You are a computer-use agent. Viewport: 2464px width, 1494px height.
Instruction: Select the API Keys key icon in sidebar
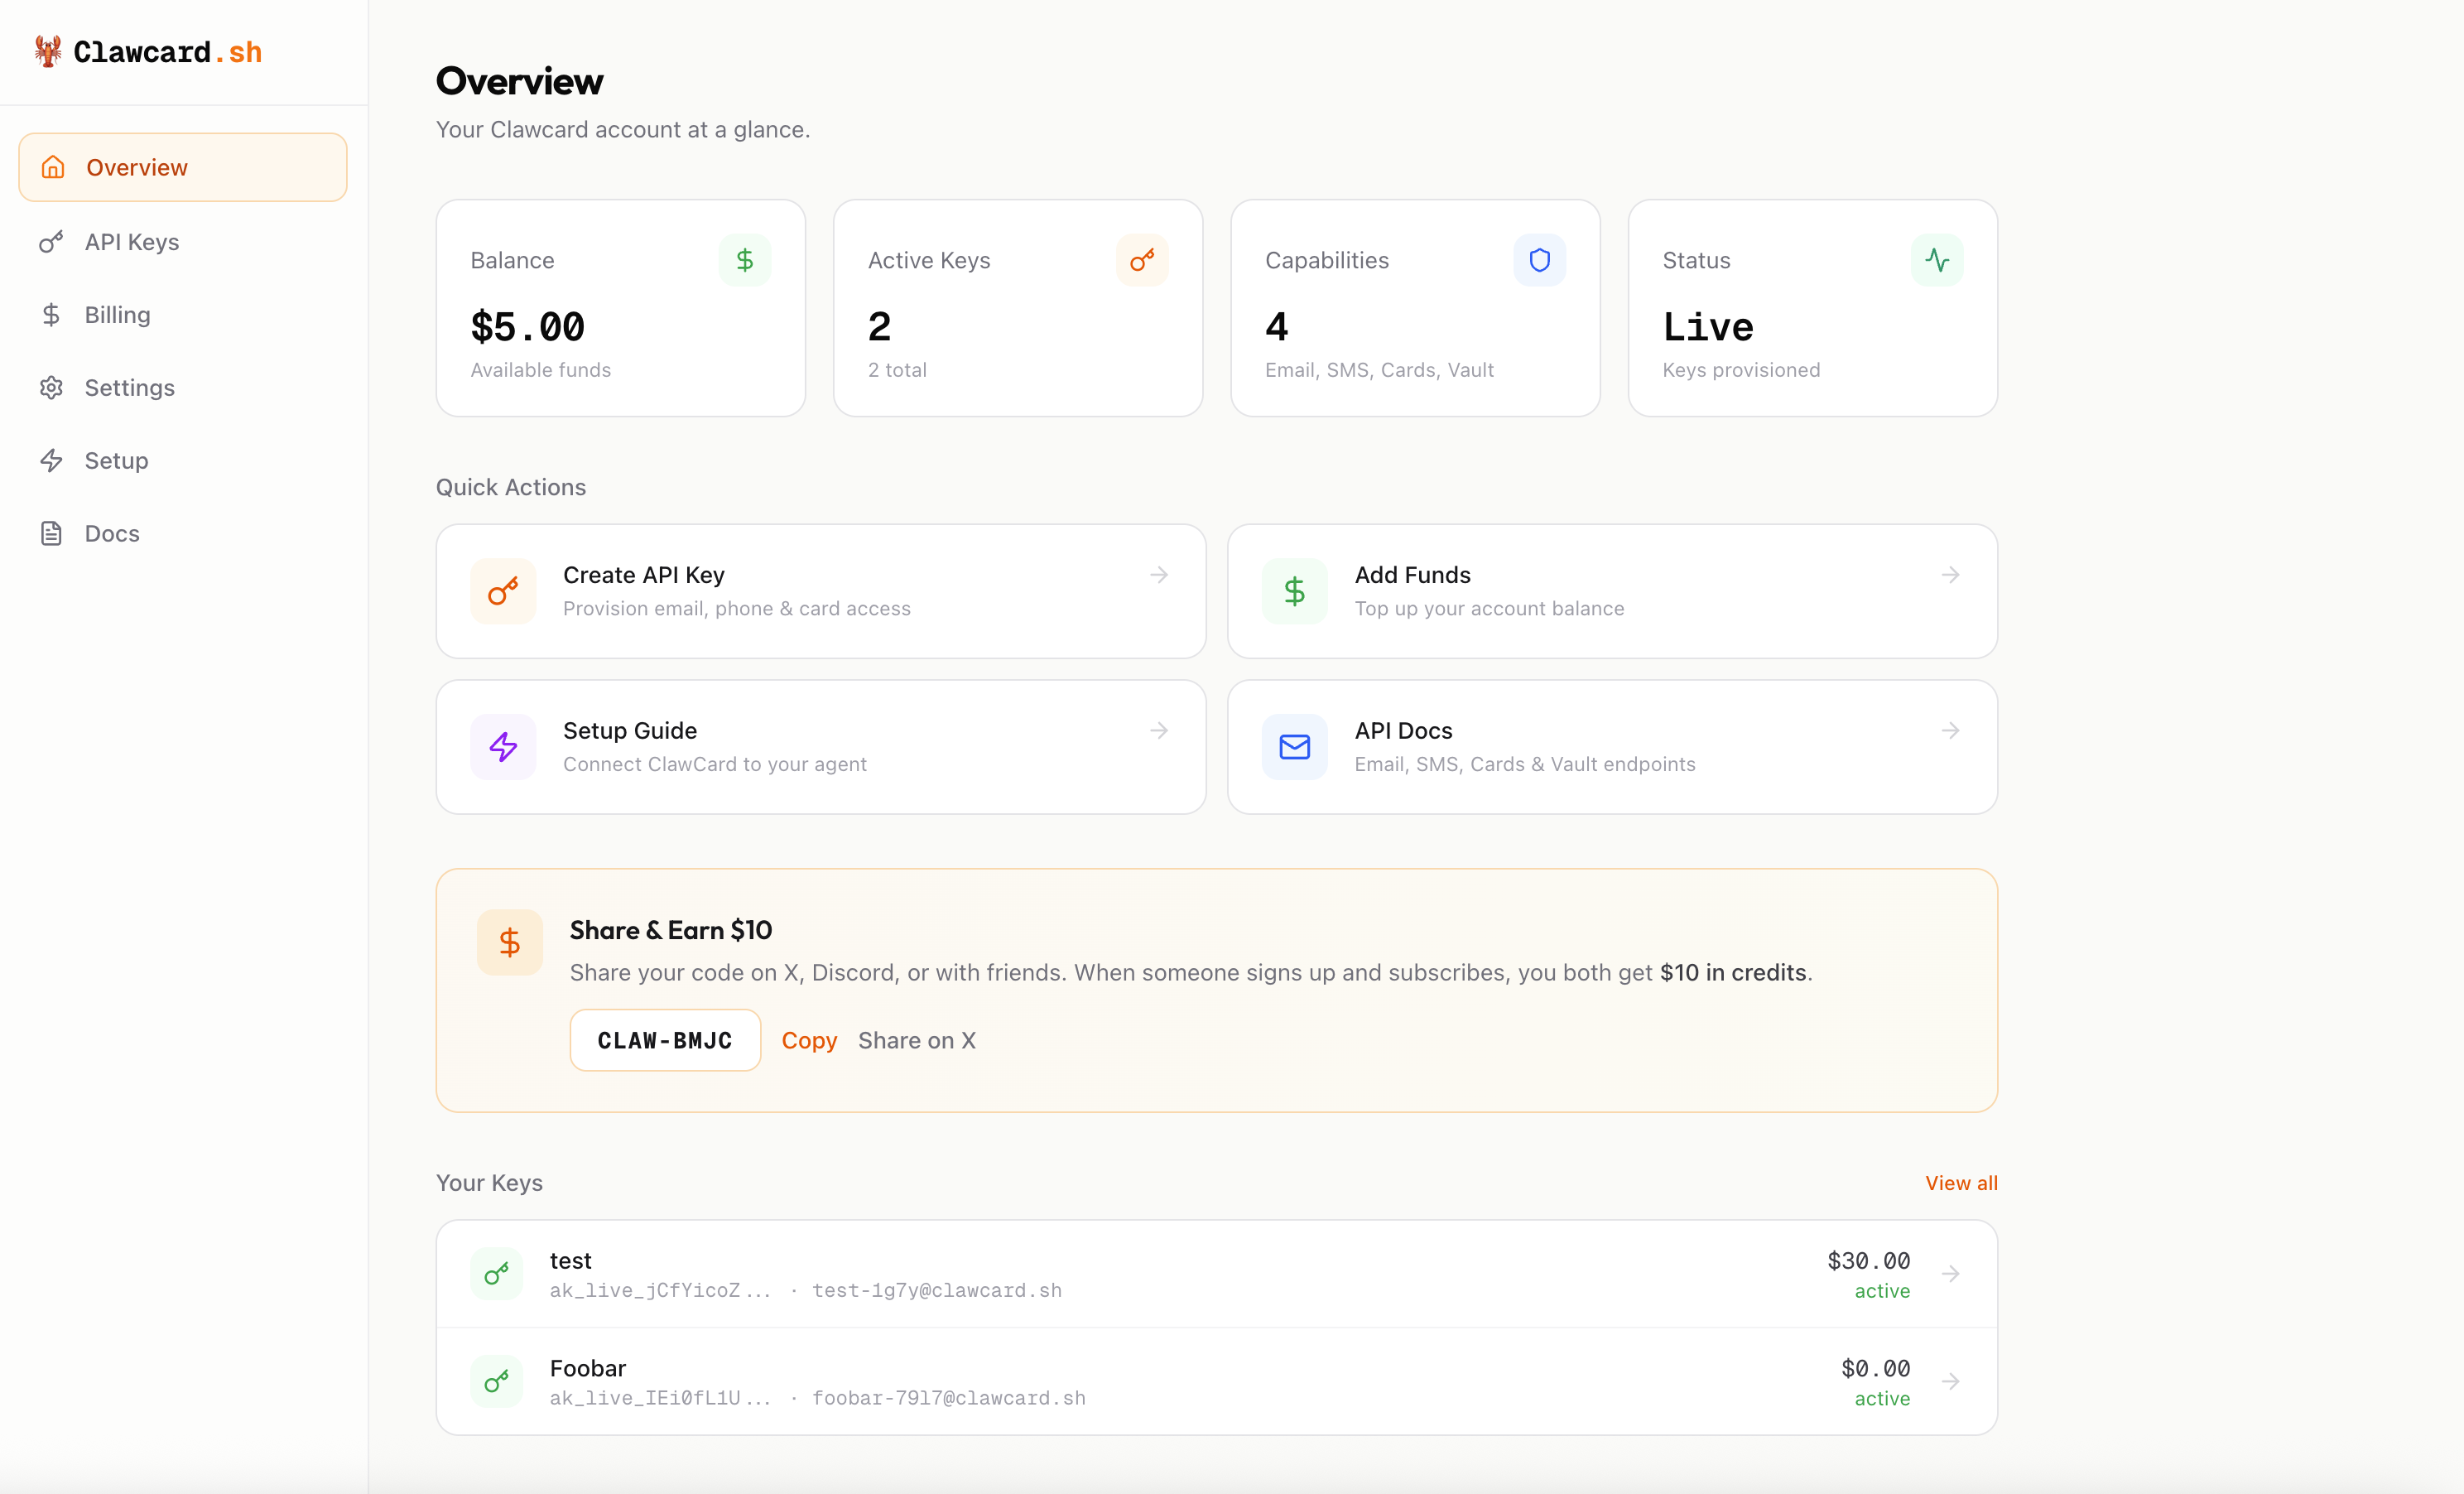53,241
